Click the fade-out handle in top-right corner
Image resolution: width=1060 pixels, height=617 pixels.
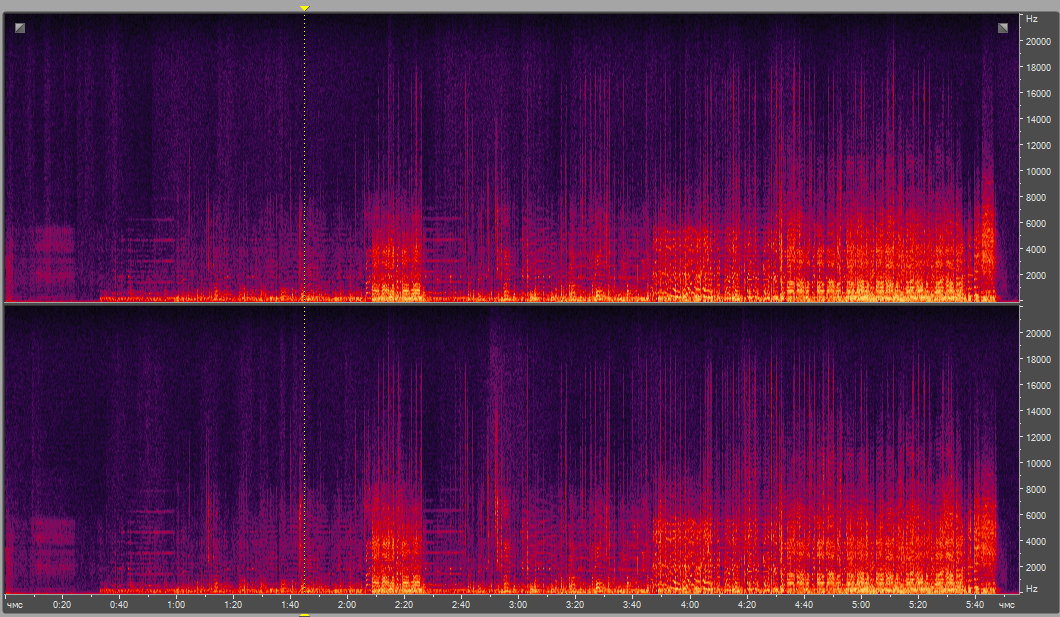1003,28
